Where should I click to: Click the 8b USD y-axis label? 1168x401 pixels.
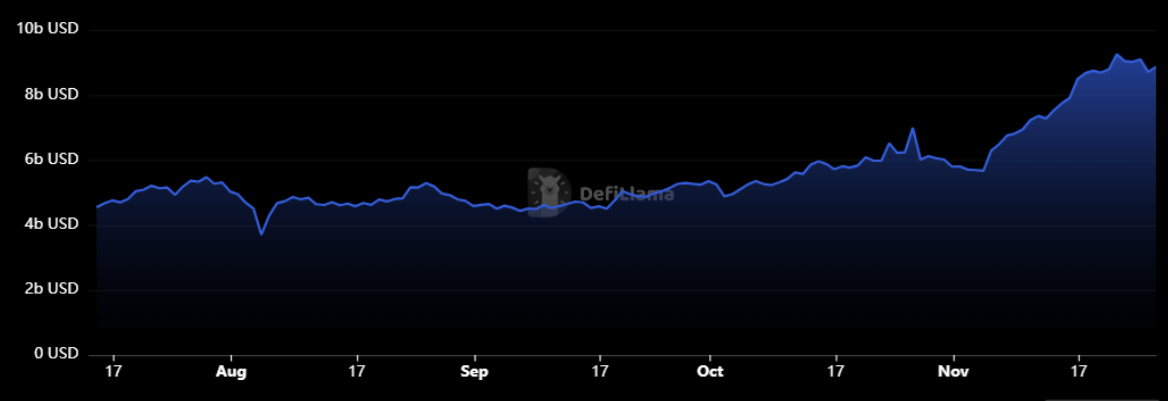(50, 94)
